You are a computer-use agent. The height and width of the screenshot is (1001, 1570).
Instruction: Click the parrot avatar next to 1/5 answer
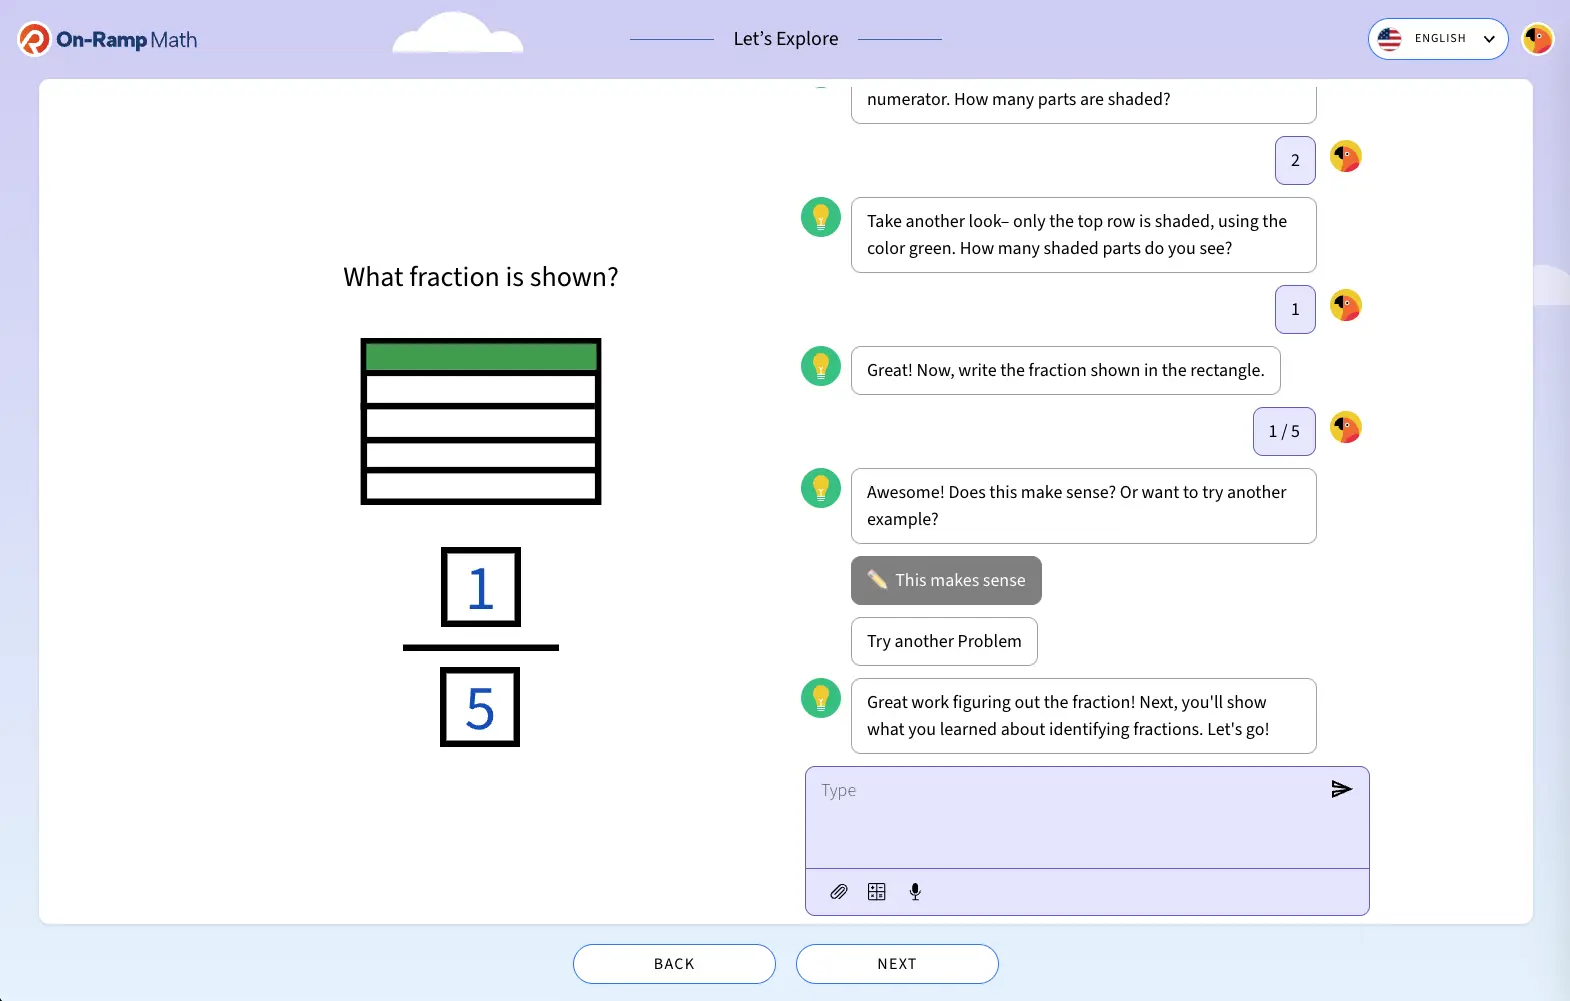coord(1345,428)
